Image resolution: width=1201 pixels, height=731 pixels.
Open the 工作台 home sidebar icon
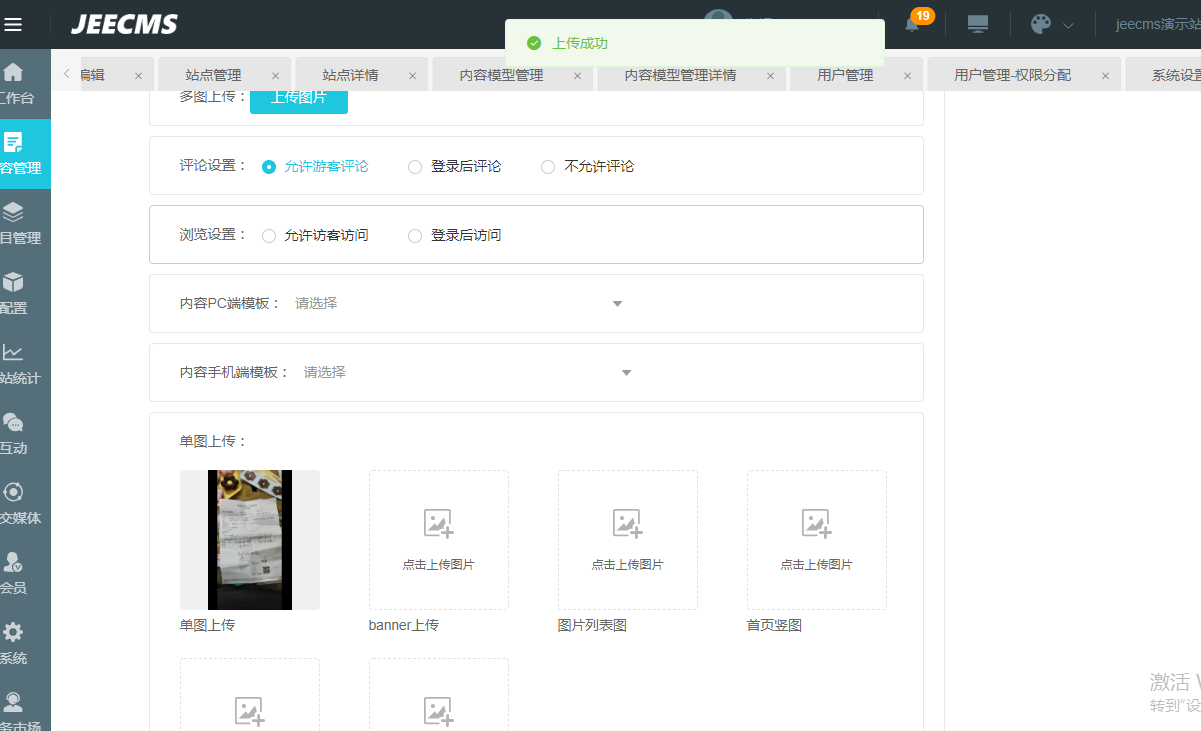tap(14, 74)
